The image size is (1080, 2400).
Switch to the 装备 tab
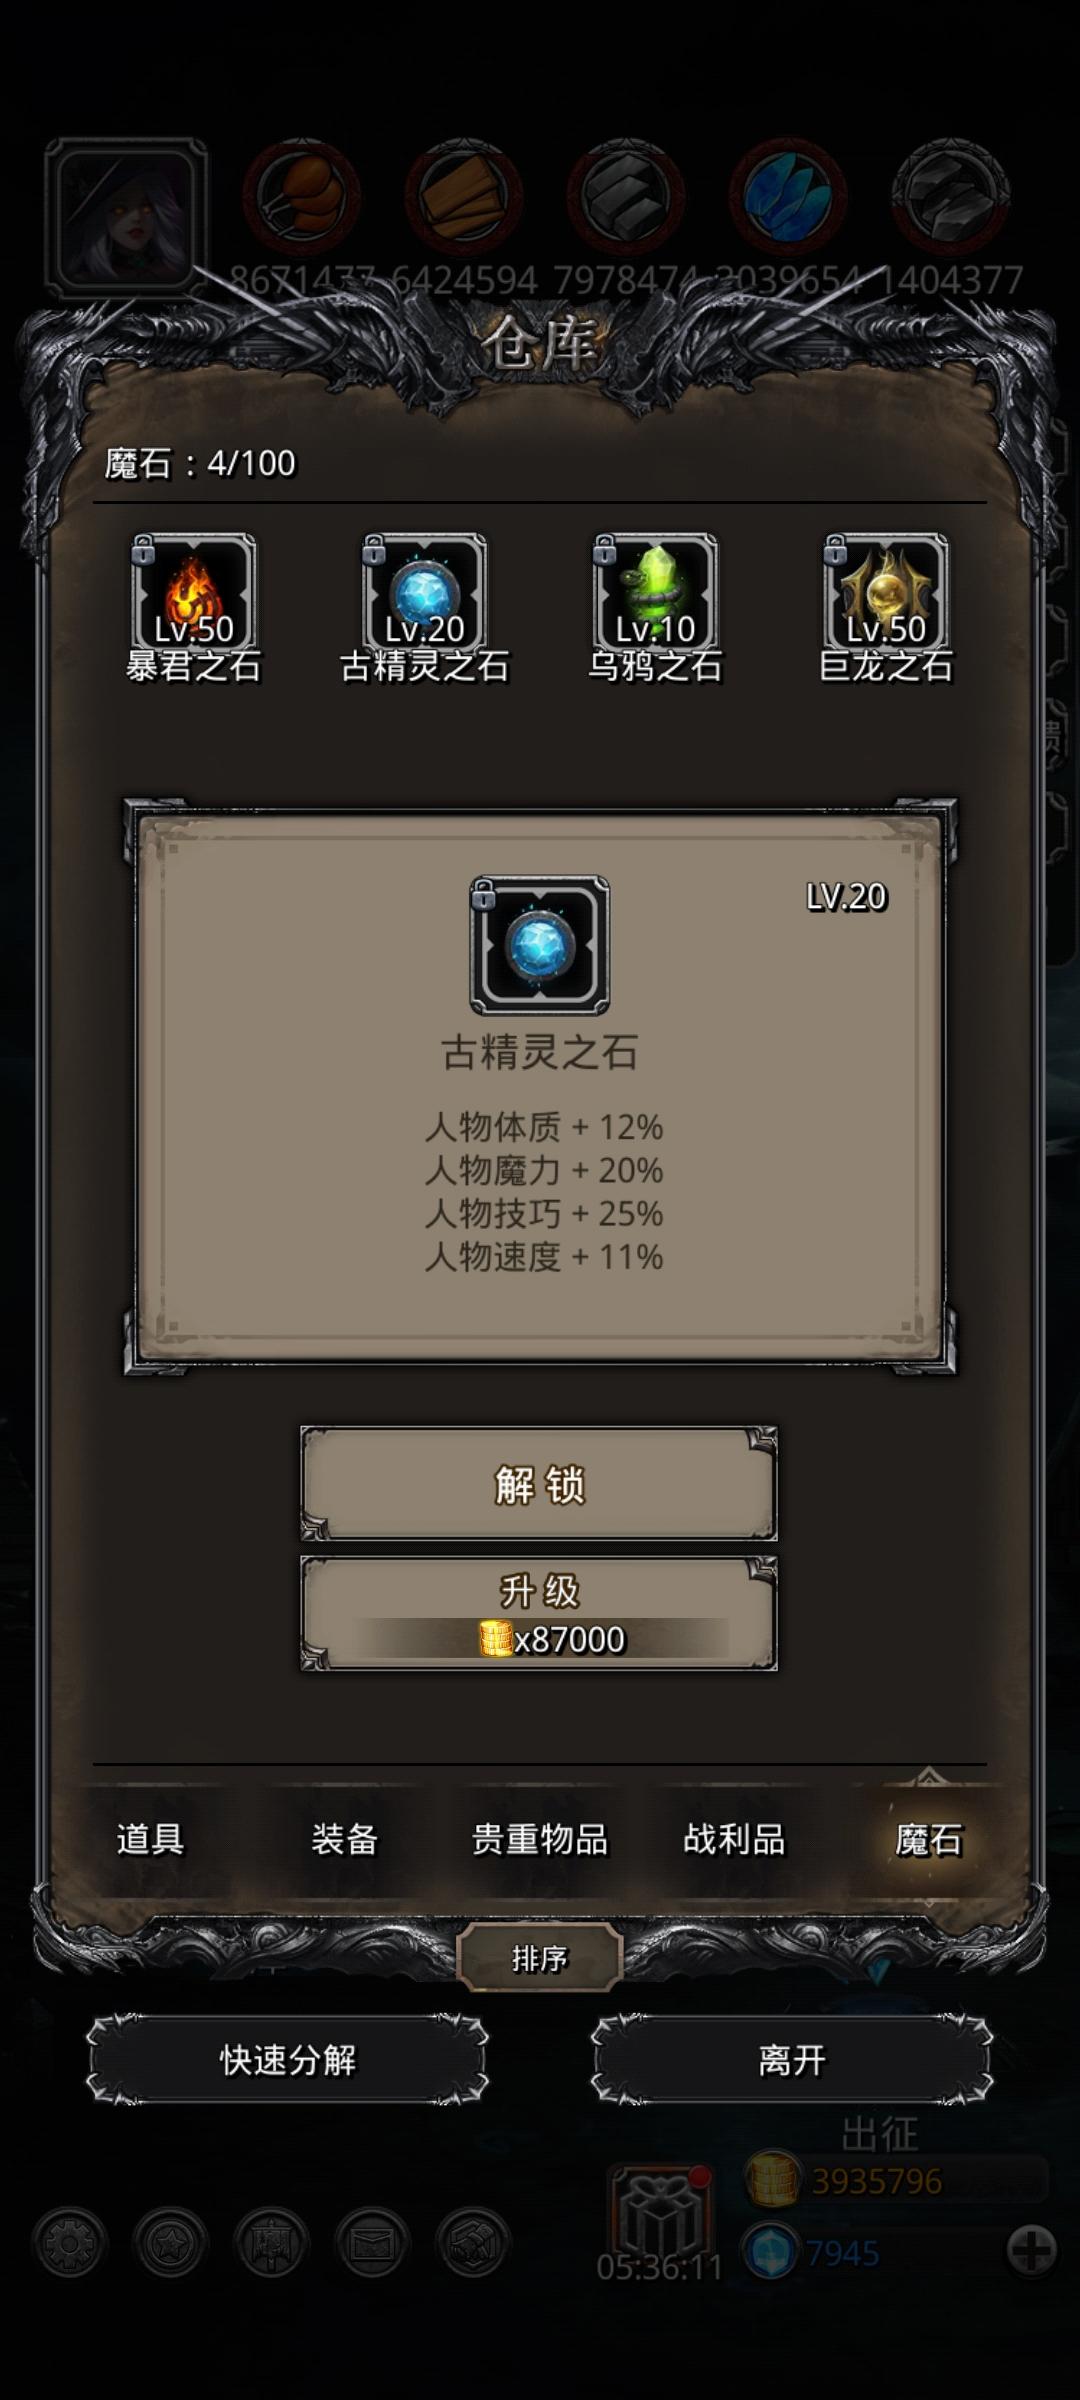[x=345, y=1839]
